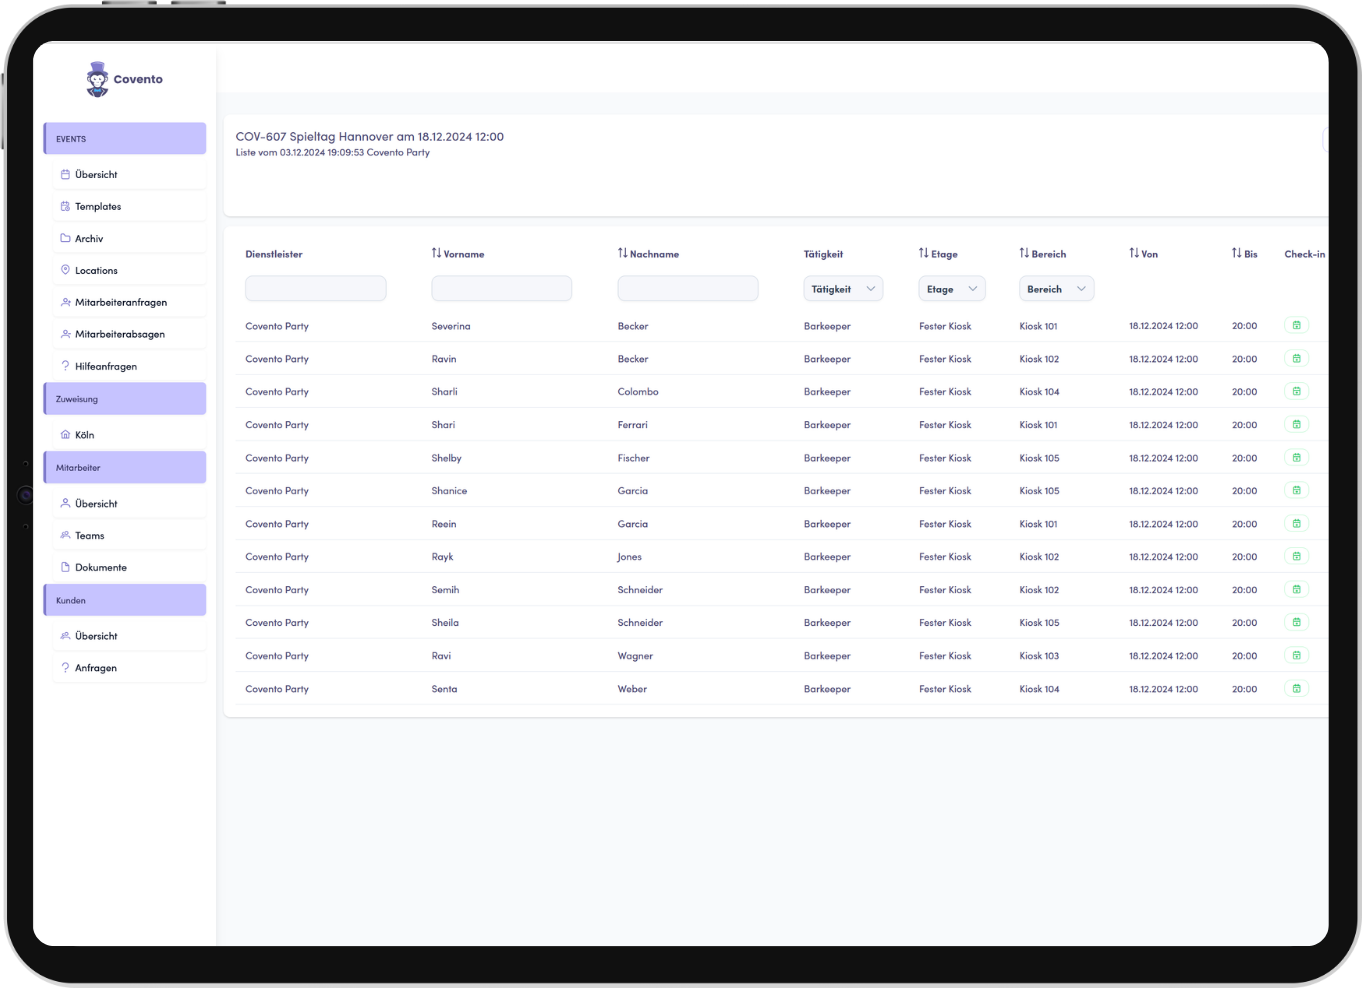Sort the Bis column via arrows icon
This screenshot has height=988, width=1362.
tap(1236, 253)
